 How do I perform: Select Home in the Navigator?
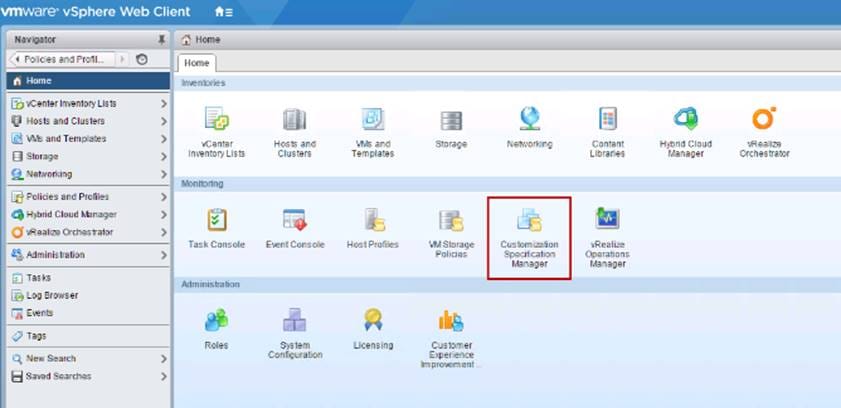click(x=88, y=81)
